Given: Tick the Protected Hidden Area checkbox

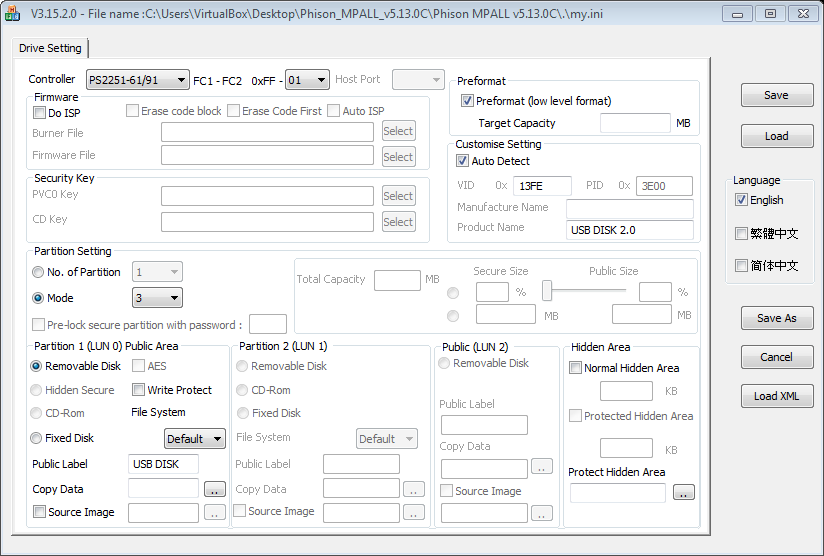Looking at the screenshot, I should (575, 416).
